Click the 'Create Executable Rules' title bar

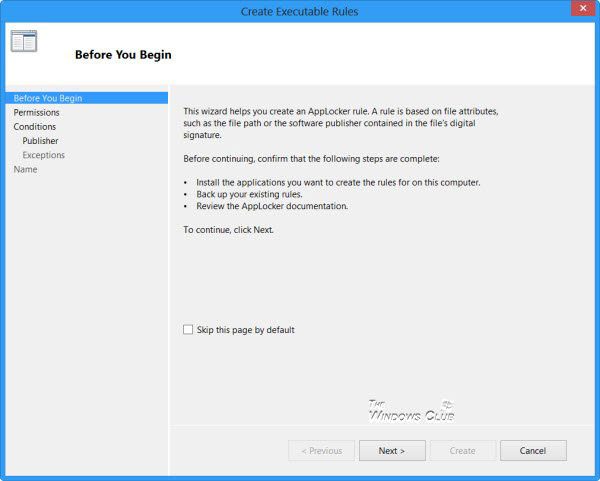pyautogui.click(x=299, y=11)
